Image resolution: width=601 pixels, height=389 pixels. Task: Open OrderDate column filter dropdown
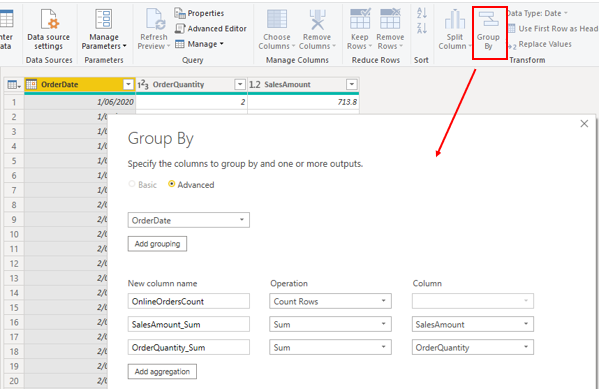(x=128, y=84)
